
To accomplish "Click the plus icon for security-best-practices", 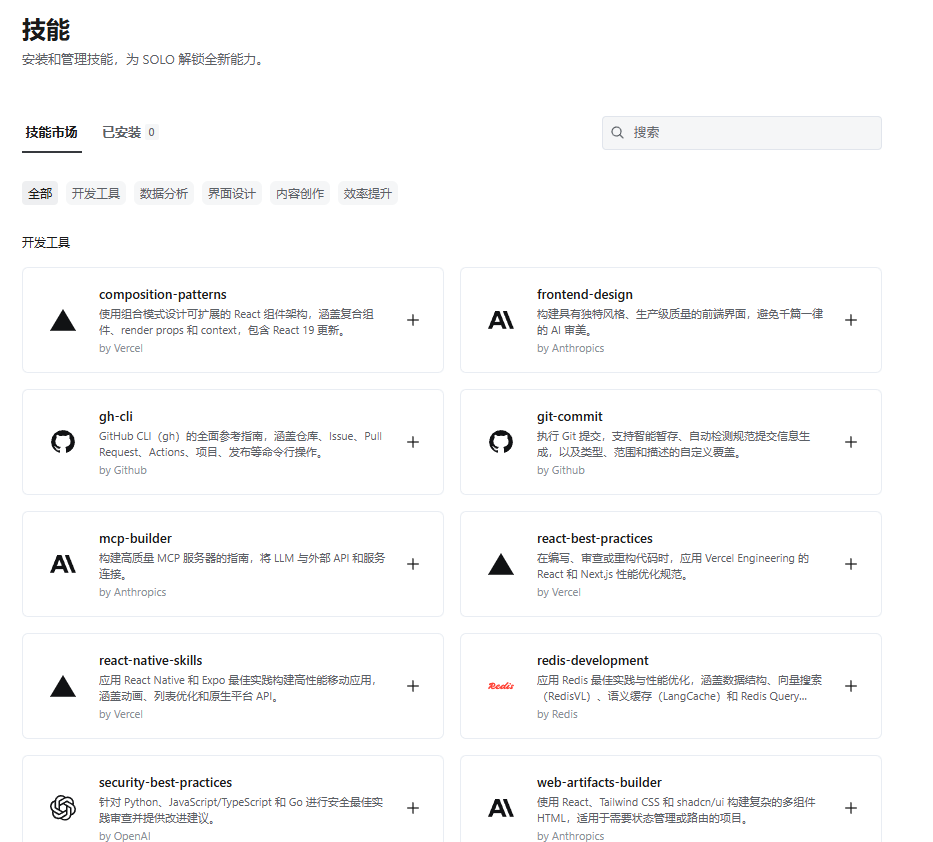I will coord(413,808).
